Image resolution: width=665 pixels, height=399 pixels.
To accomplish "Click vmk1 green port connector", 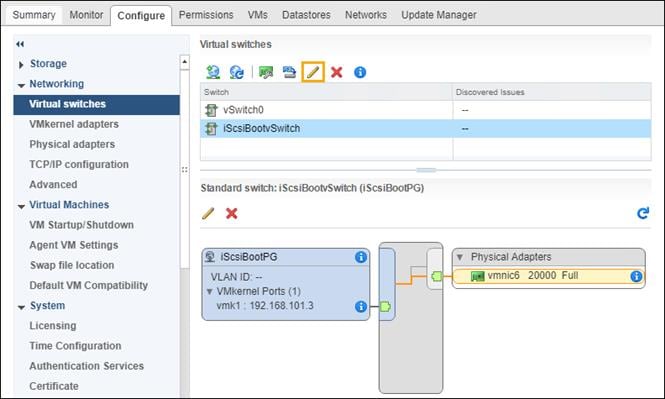I will pos(385,306).
